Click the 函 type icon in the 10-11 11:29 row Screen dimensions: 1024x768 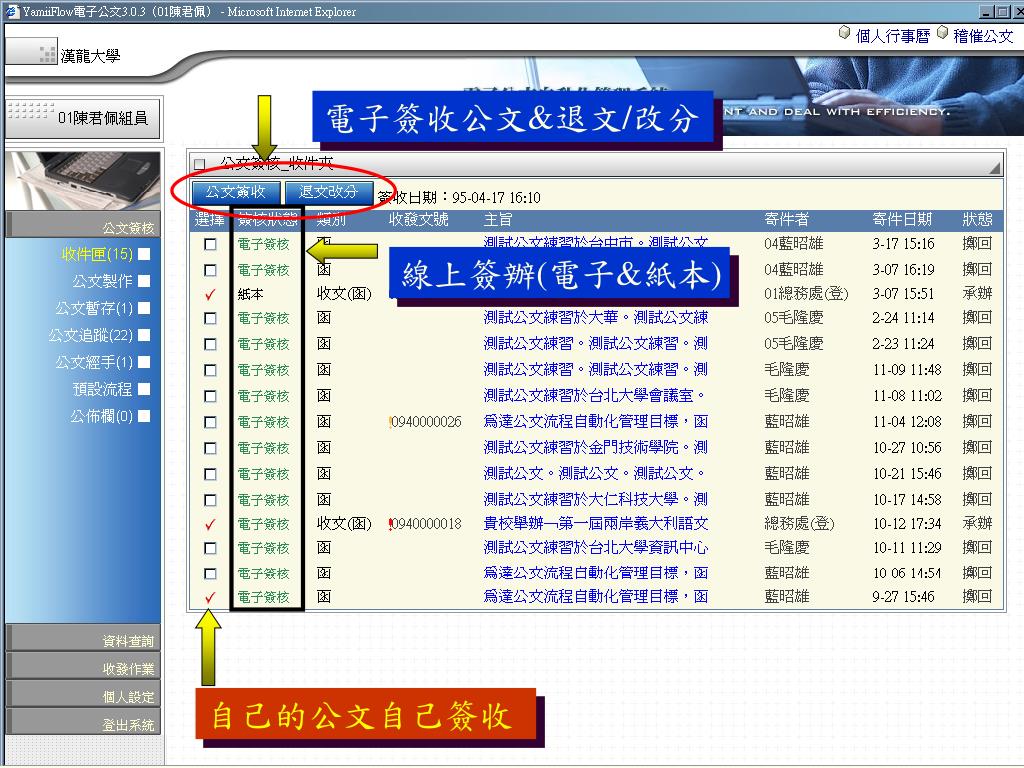tap(324, 547)
